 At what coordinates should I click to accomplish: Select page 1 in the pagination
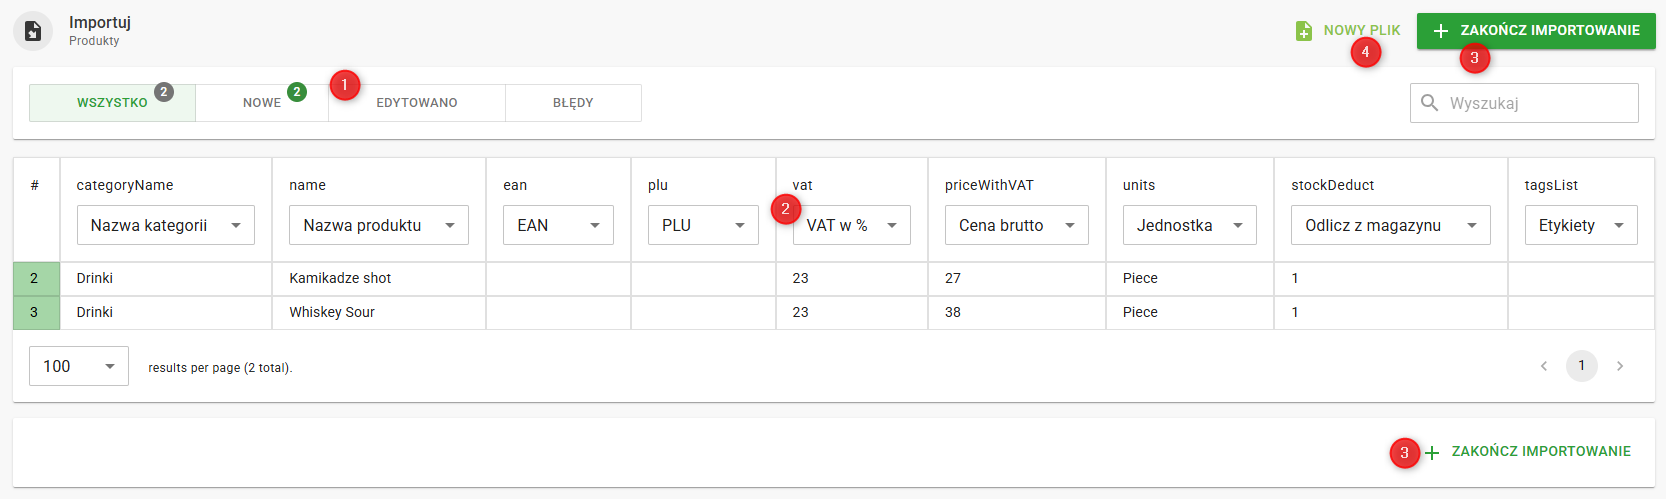[x=1581, y=366]
